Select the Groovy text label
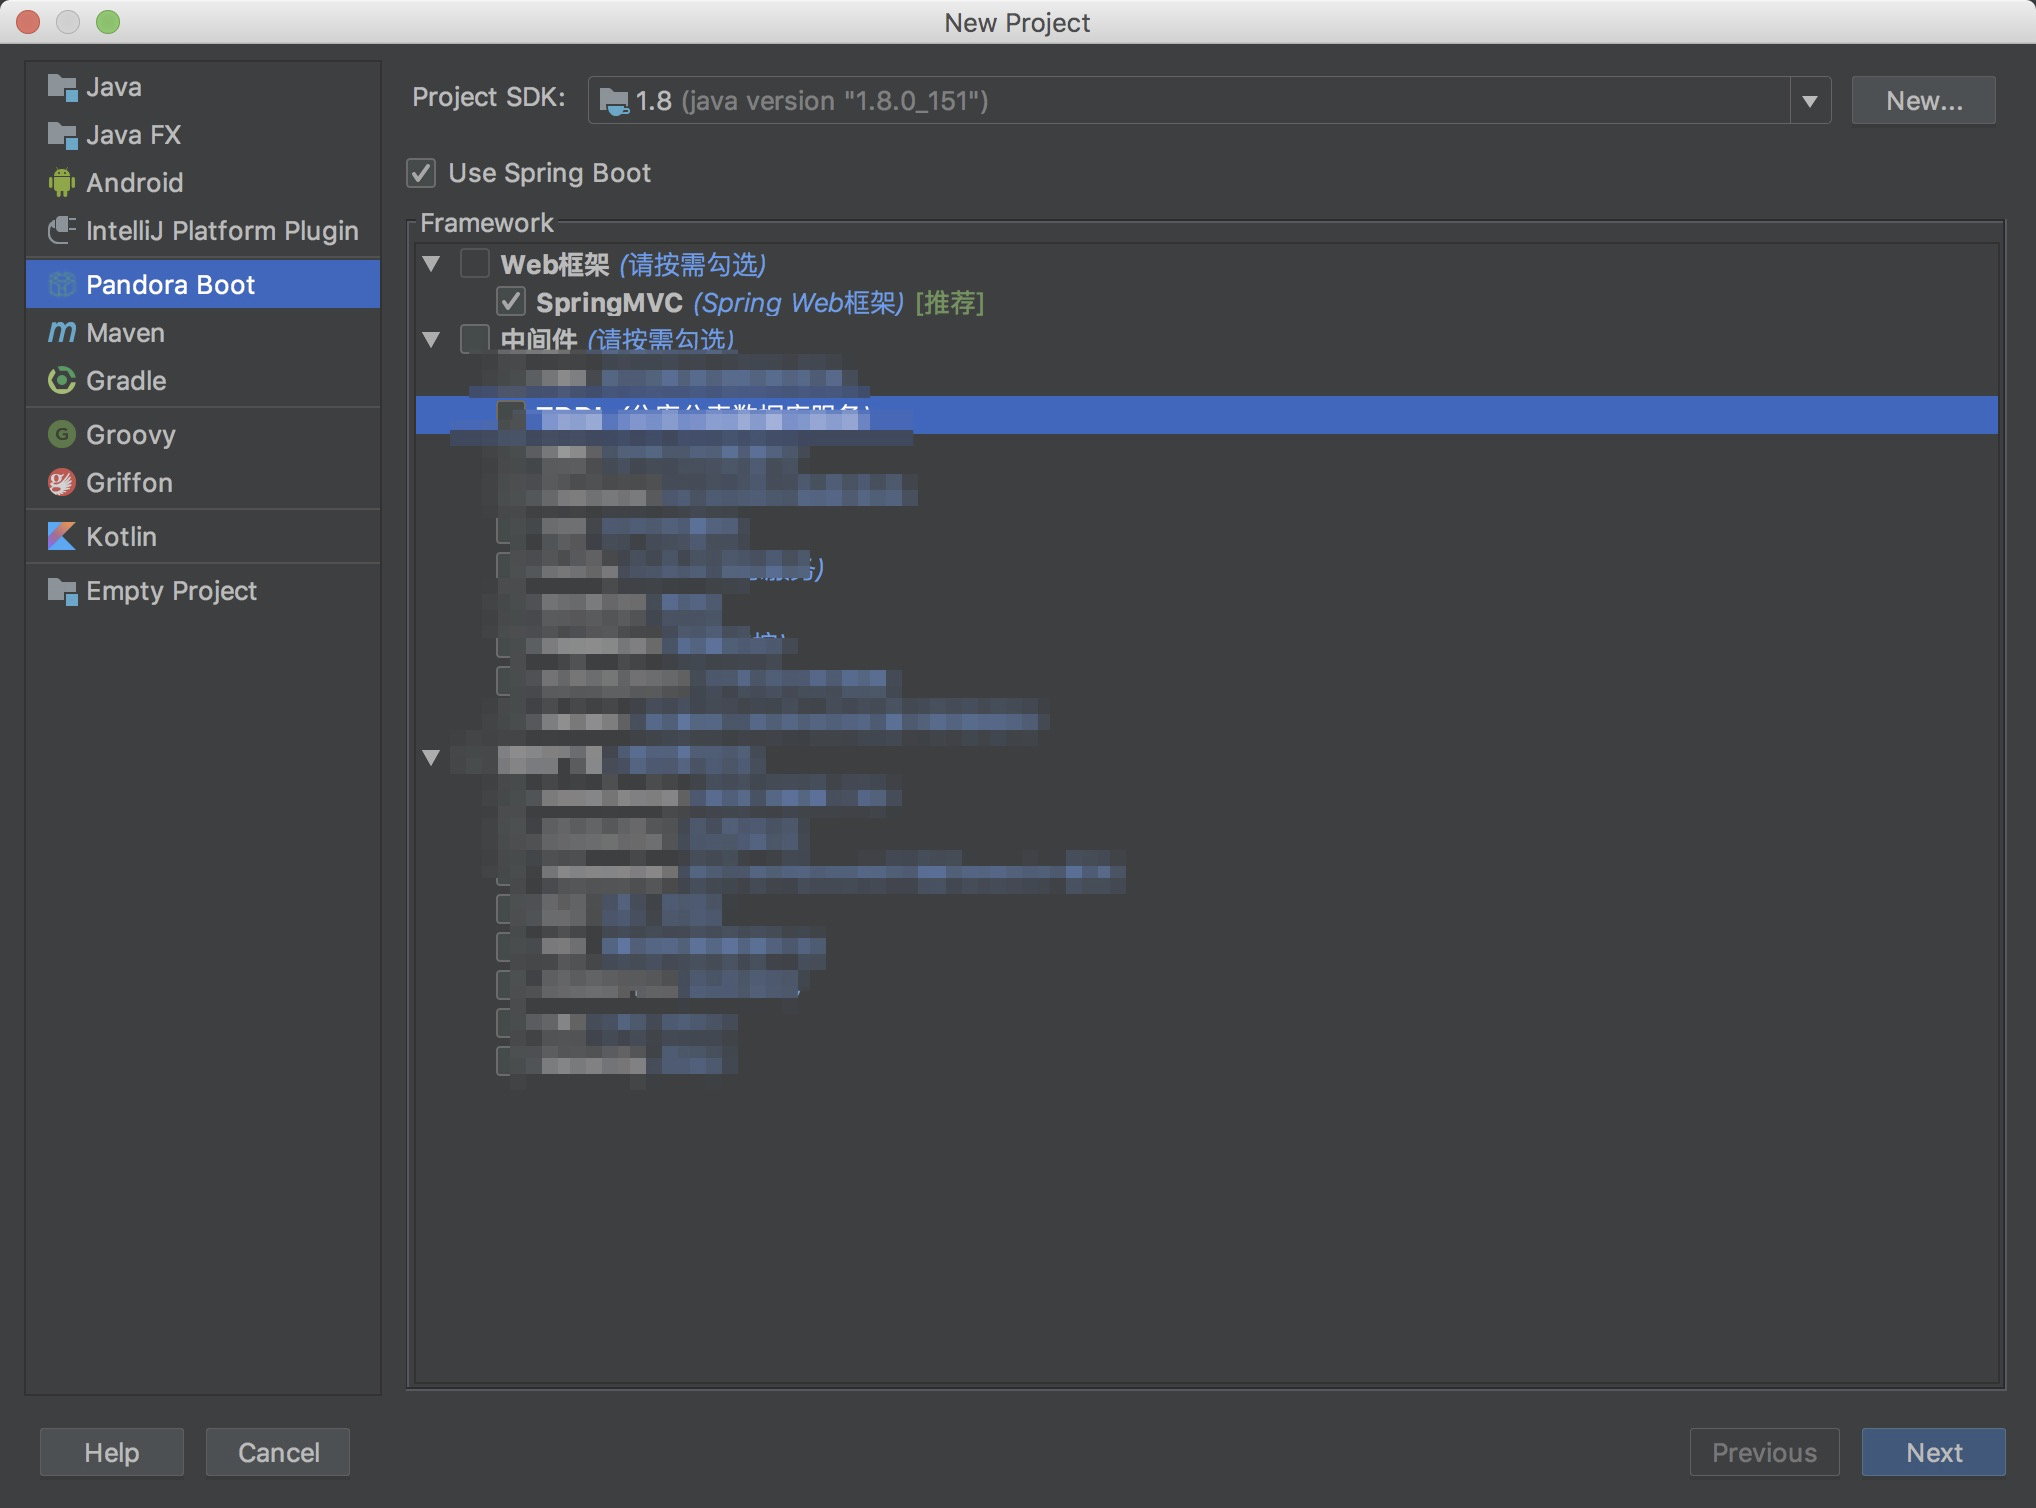2036x1508 pixels. [x=131, y=435]
